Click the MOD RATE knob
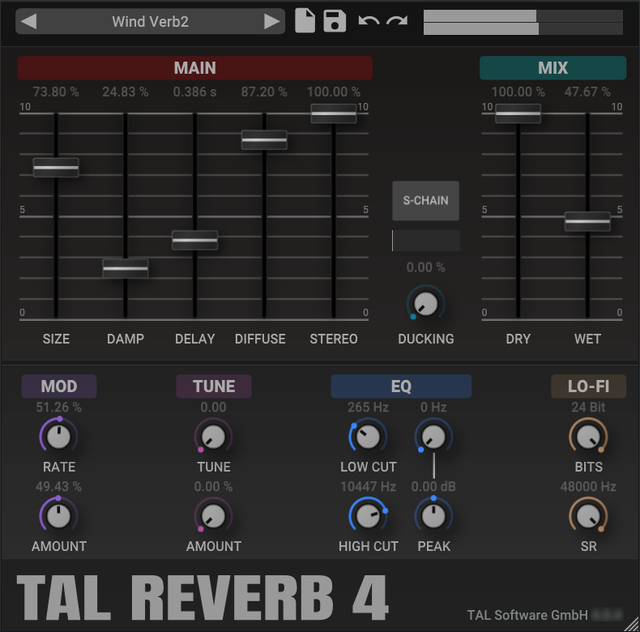640x632 pixels. coord(59,436)
